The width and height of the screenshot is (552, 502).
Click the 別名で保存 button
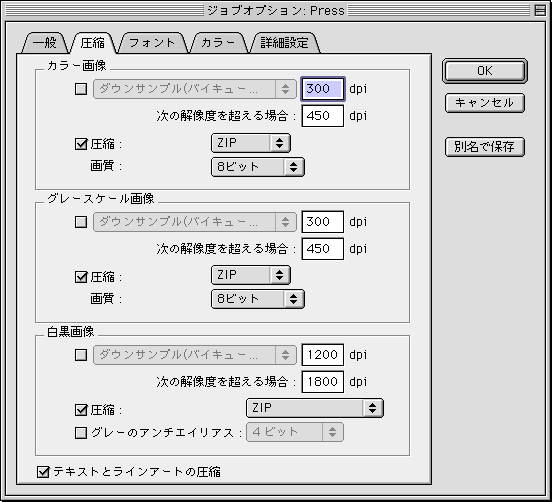[485, 147]
